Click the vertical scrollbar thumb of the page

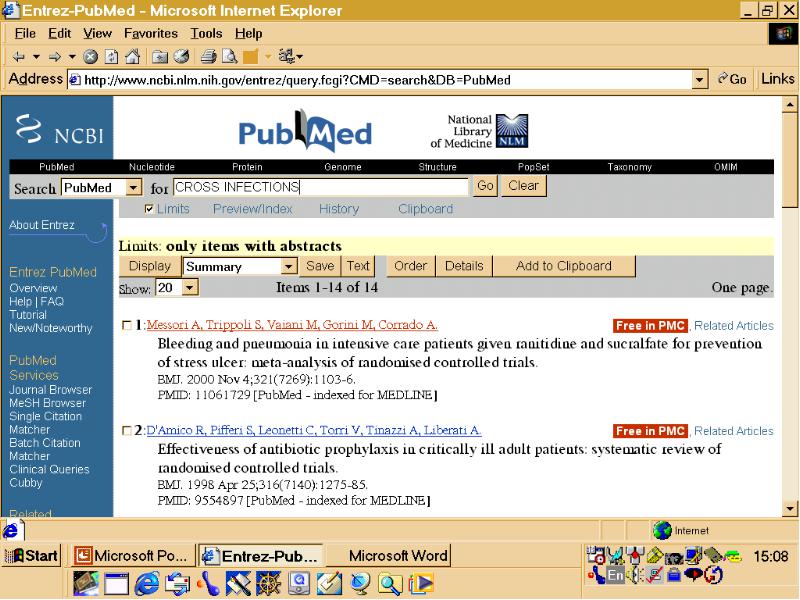tap(790, 160)
